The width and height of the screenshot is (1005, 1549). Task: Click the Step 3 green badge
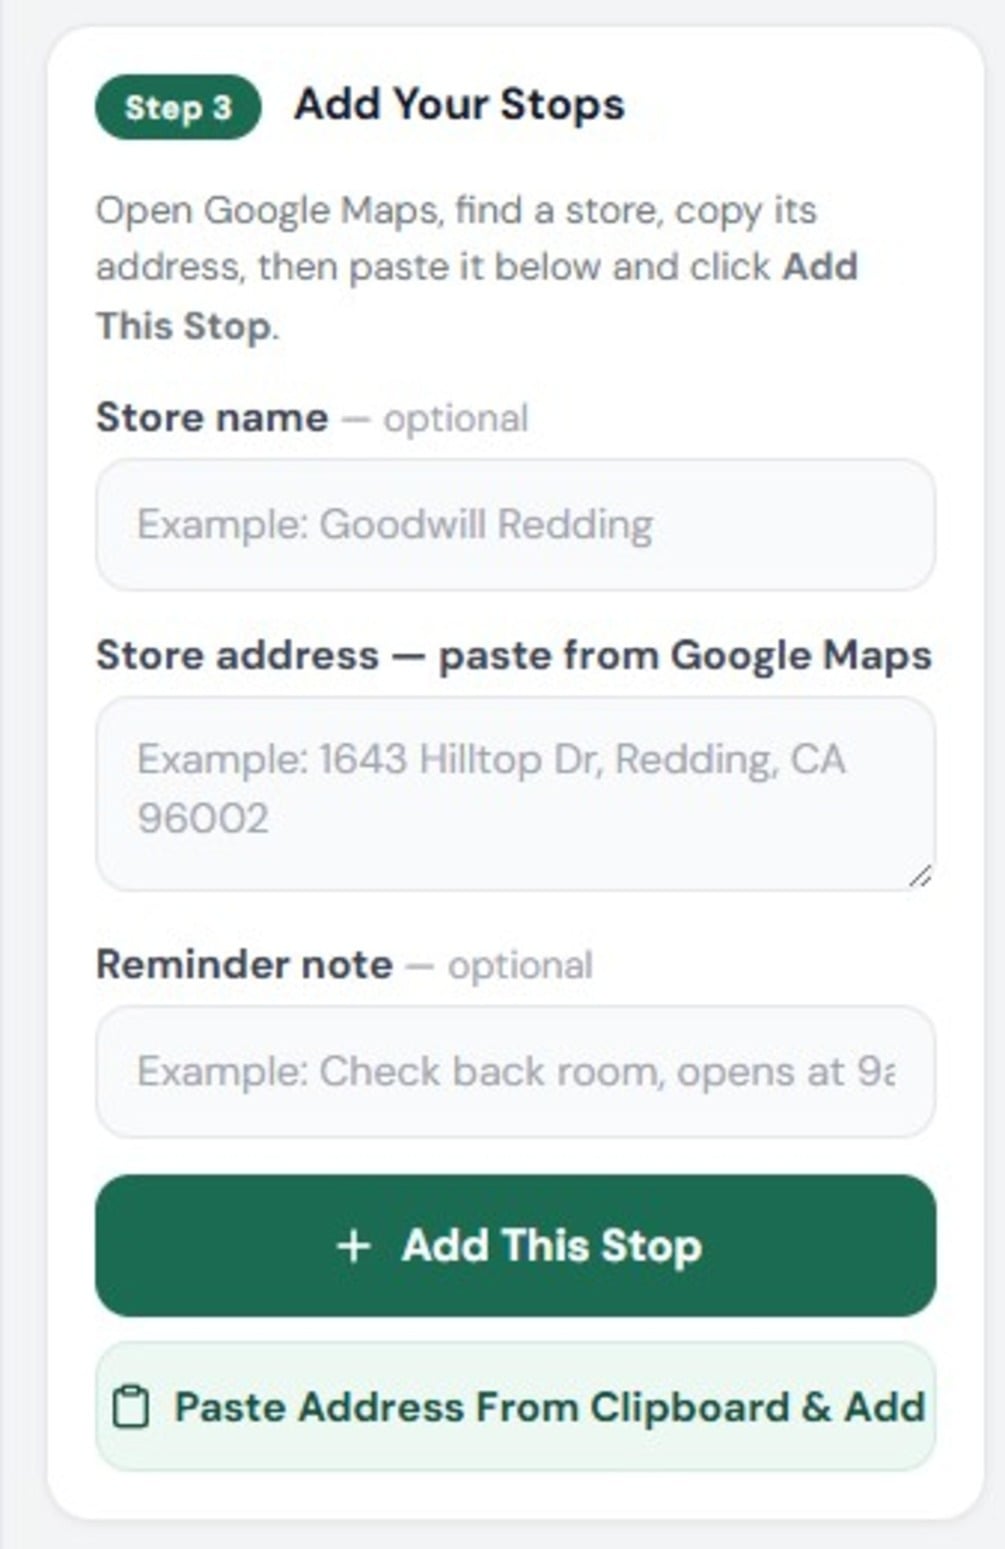178,107
